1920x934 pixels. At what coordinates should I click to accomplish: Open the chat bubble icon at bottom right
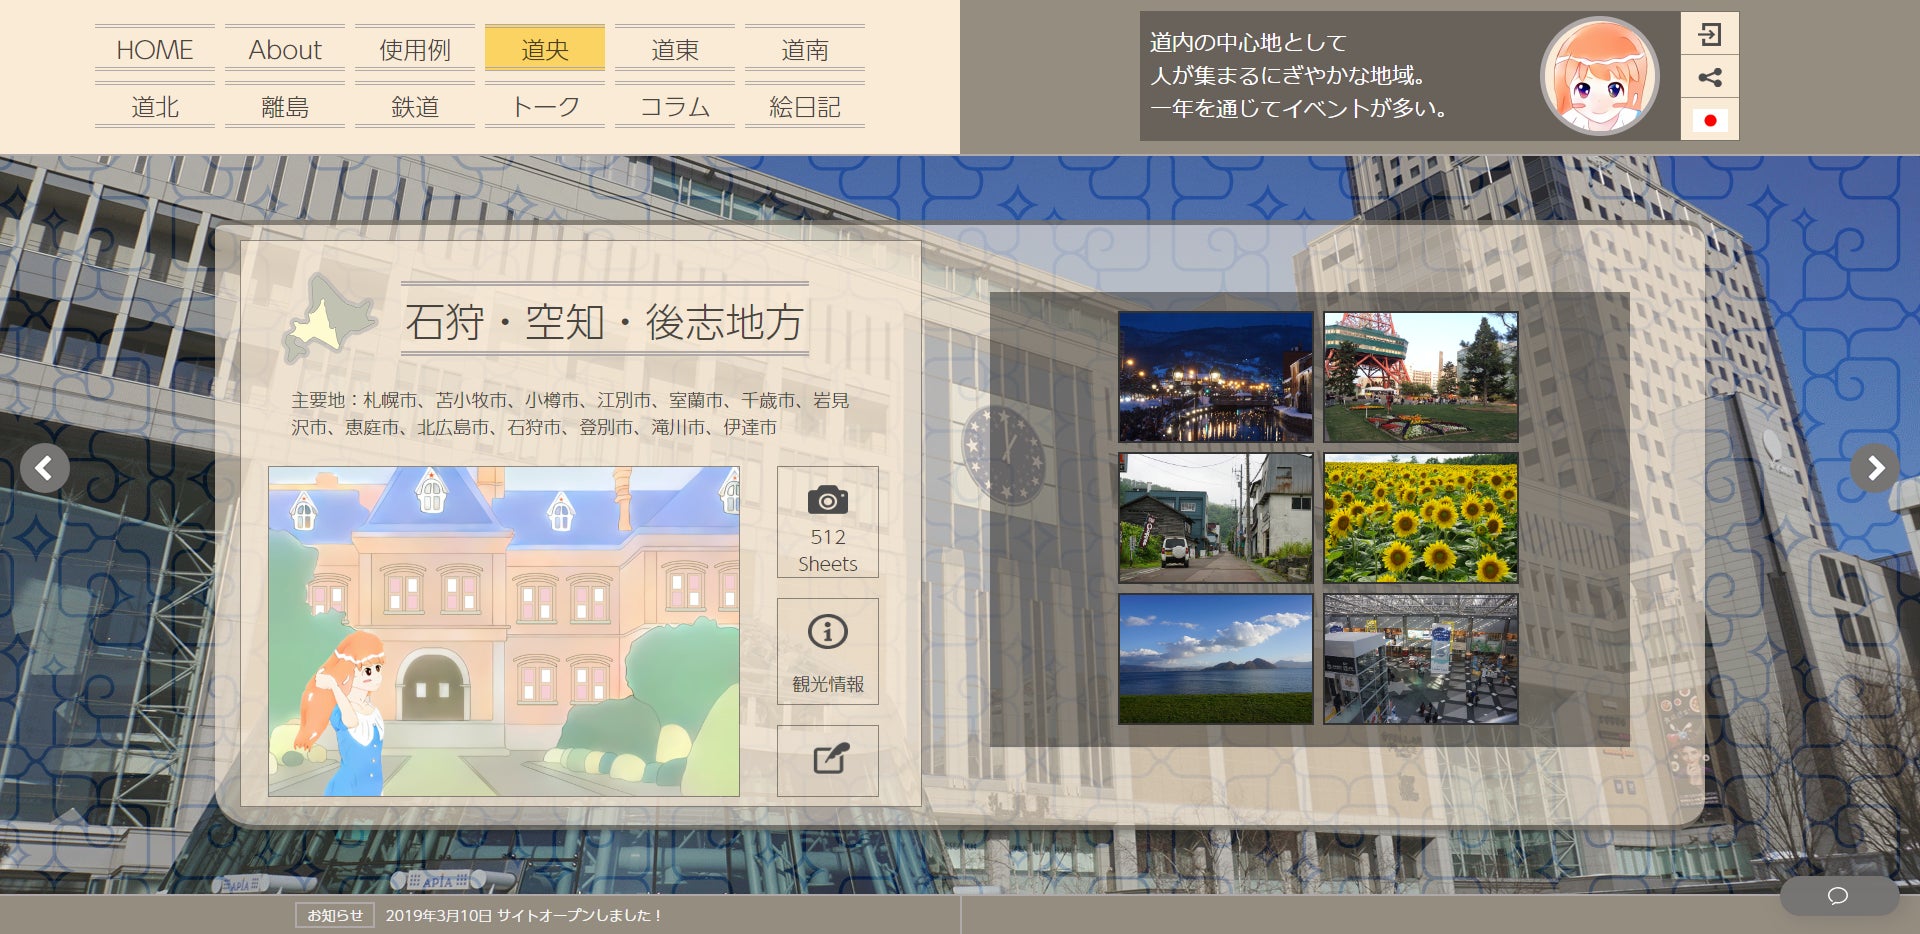tap(1838, 895)
